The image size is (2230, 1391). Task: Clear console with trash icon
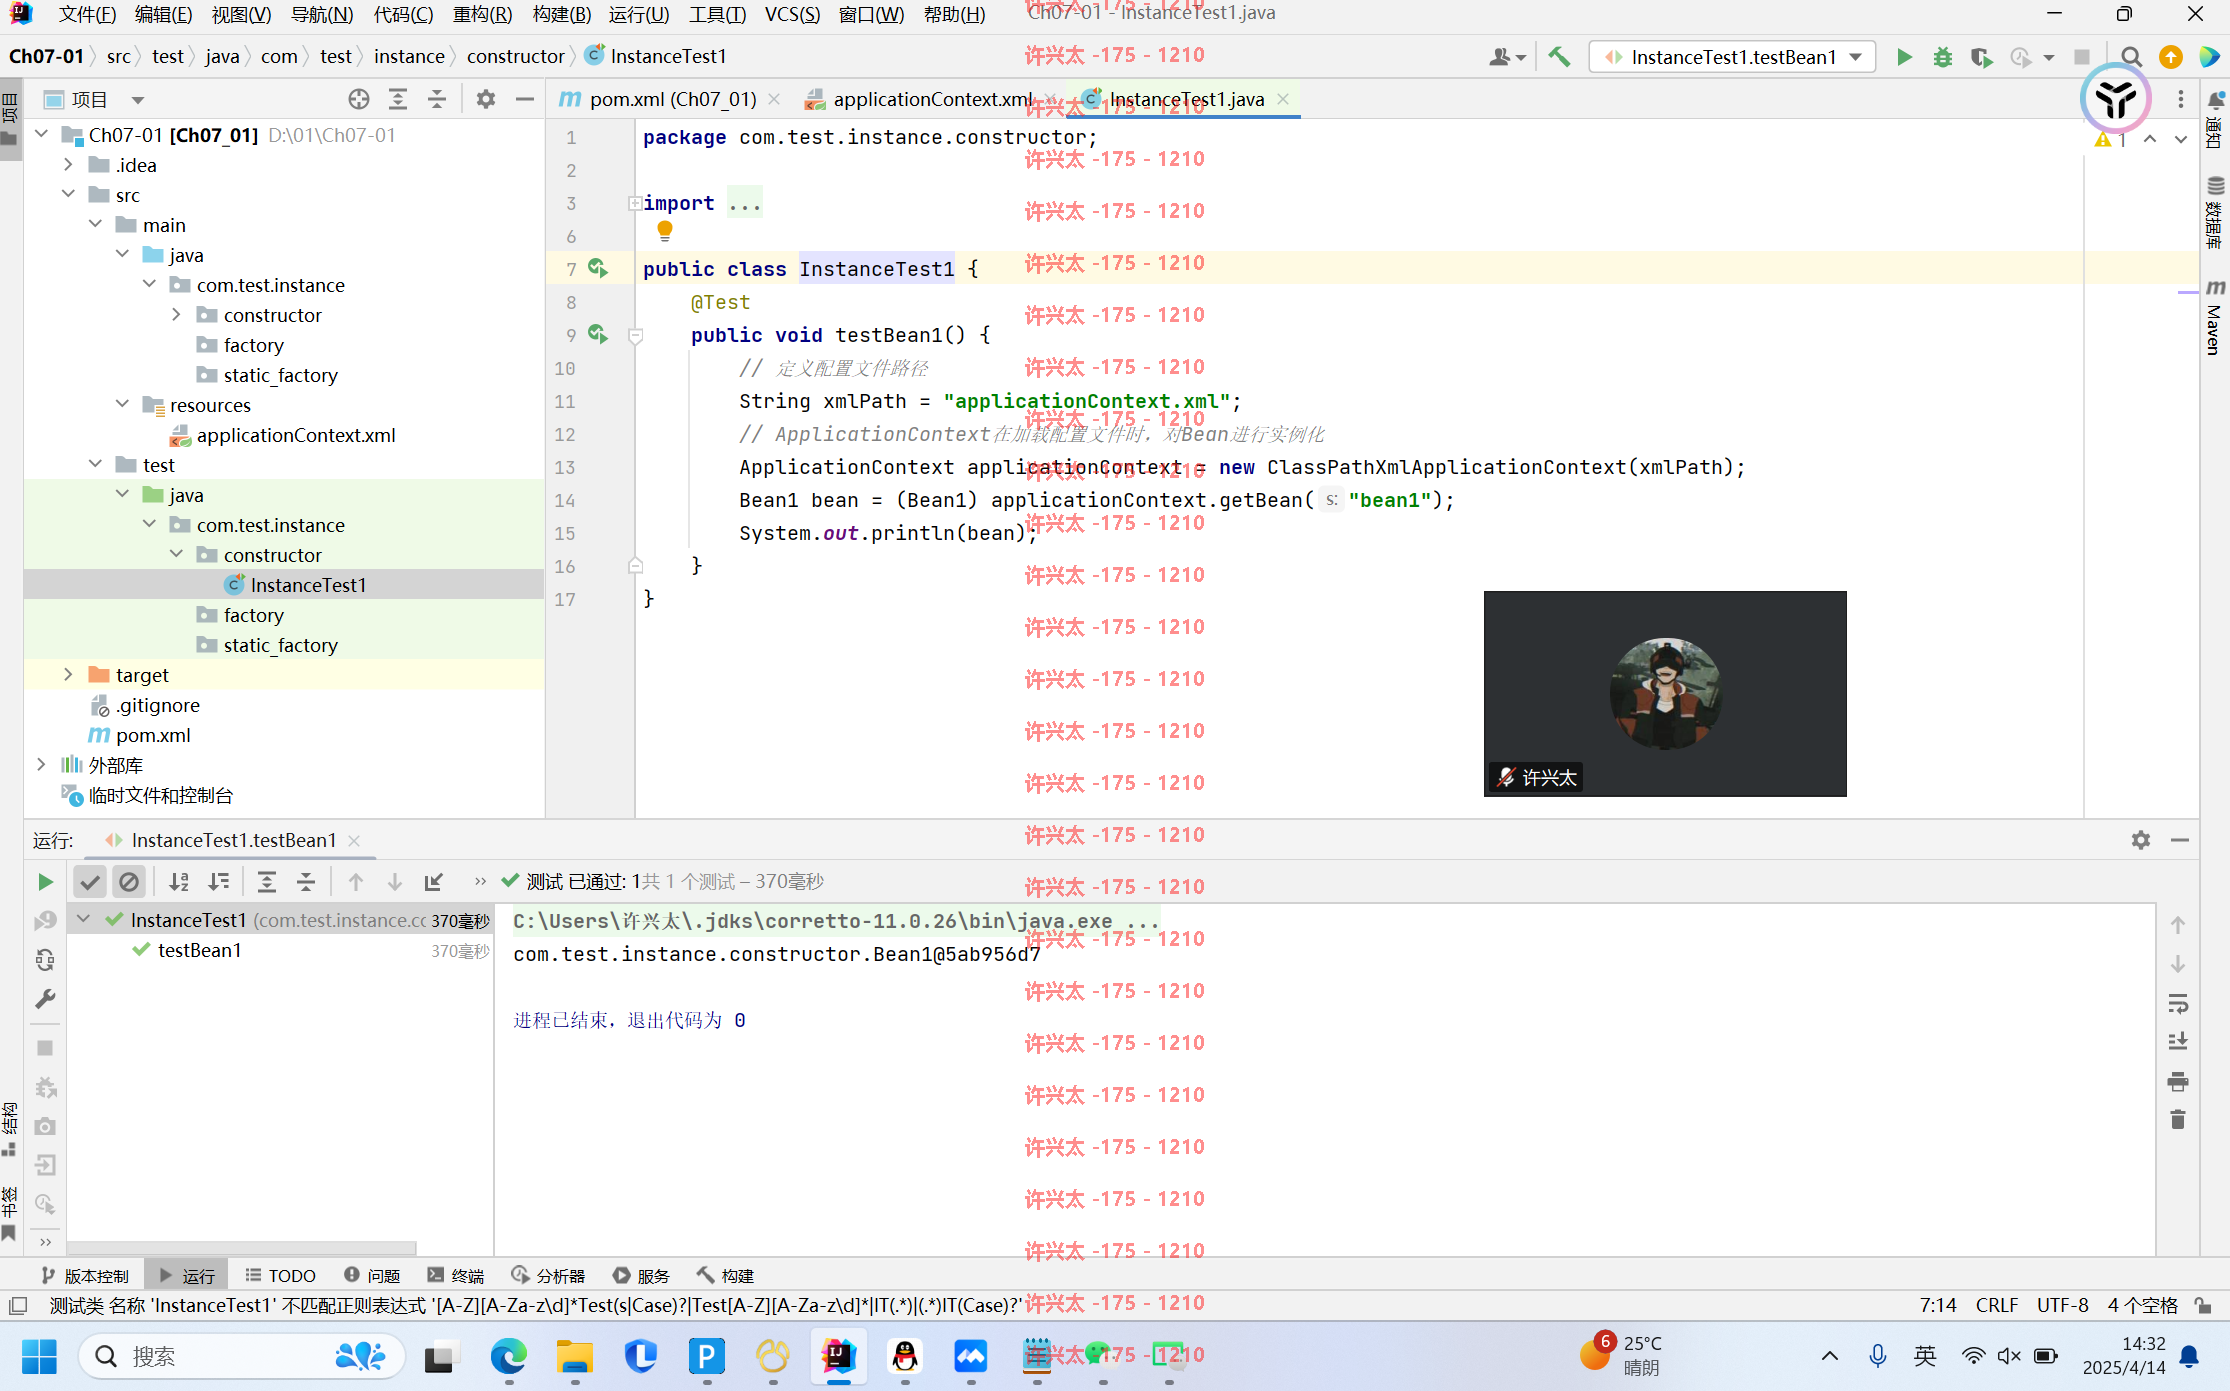2178,1120
